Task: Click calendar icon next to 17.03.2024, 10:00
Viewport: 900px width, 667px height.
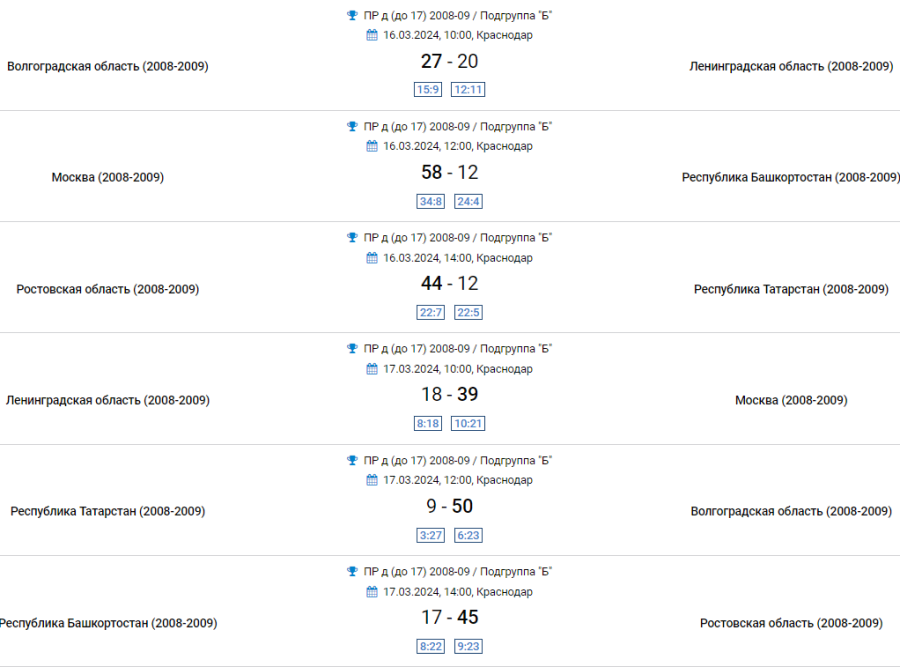Action: [372, 369]
